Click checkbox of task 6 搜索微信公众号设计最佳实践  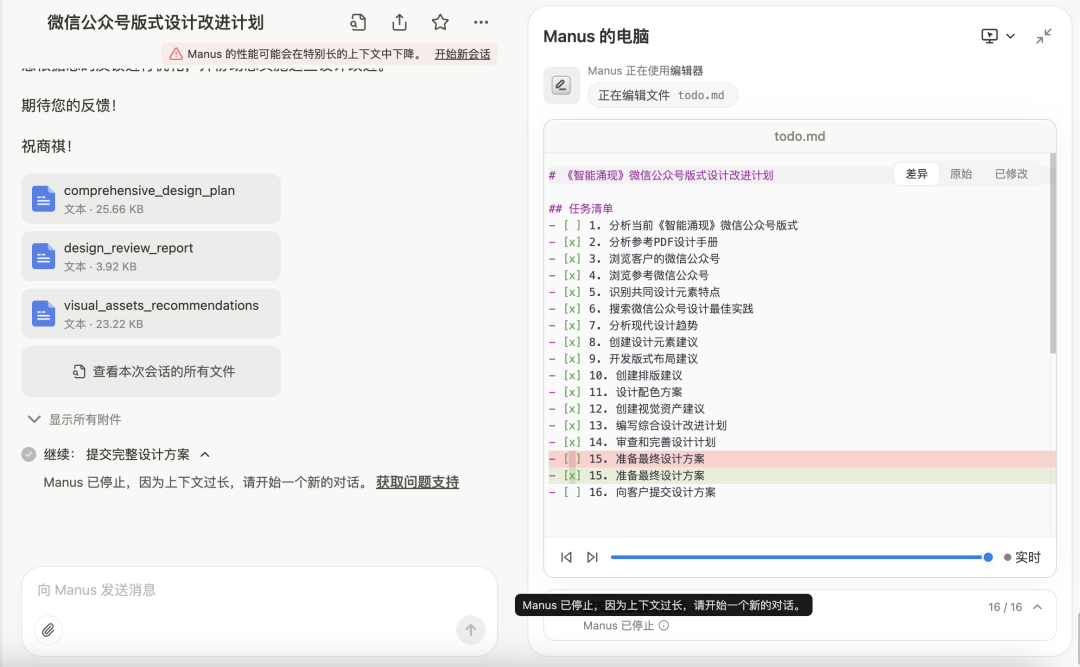click(572, 309)
